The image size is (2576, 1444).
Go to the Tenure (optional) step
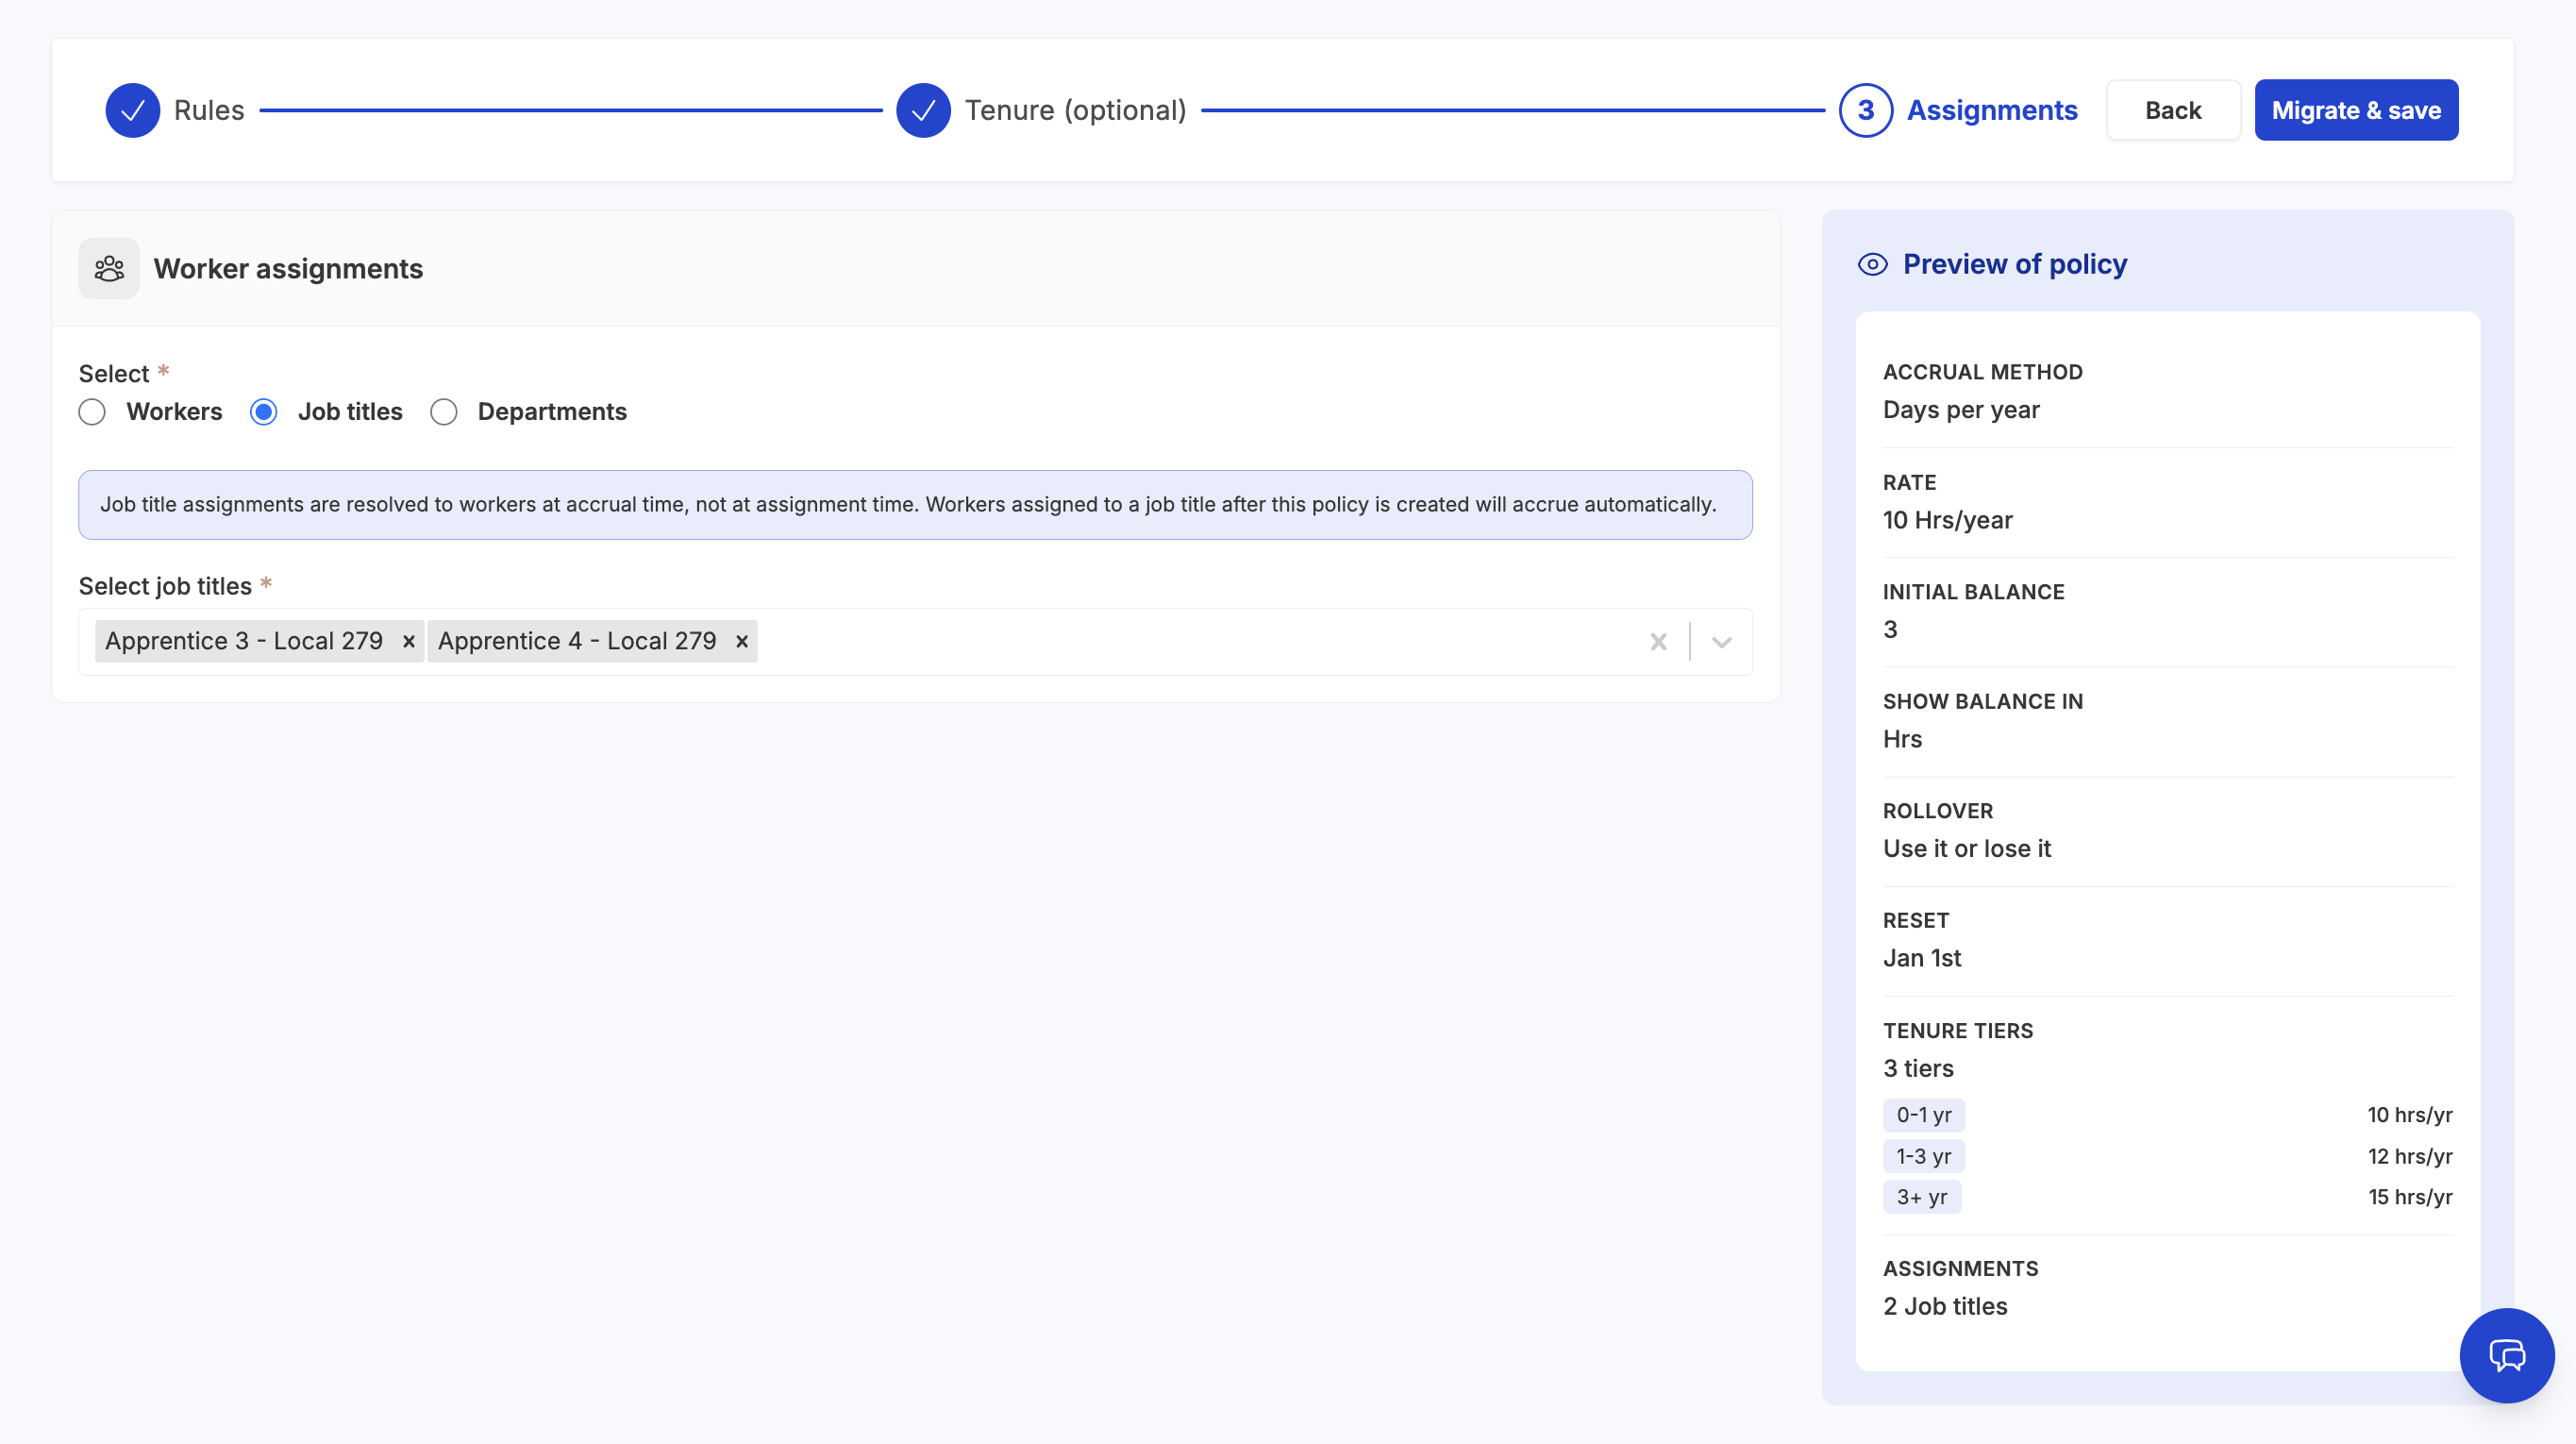pyautogui.click(x=1075, y=110)
